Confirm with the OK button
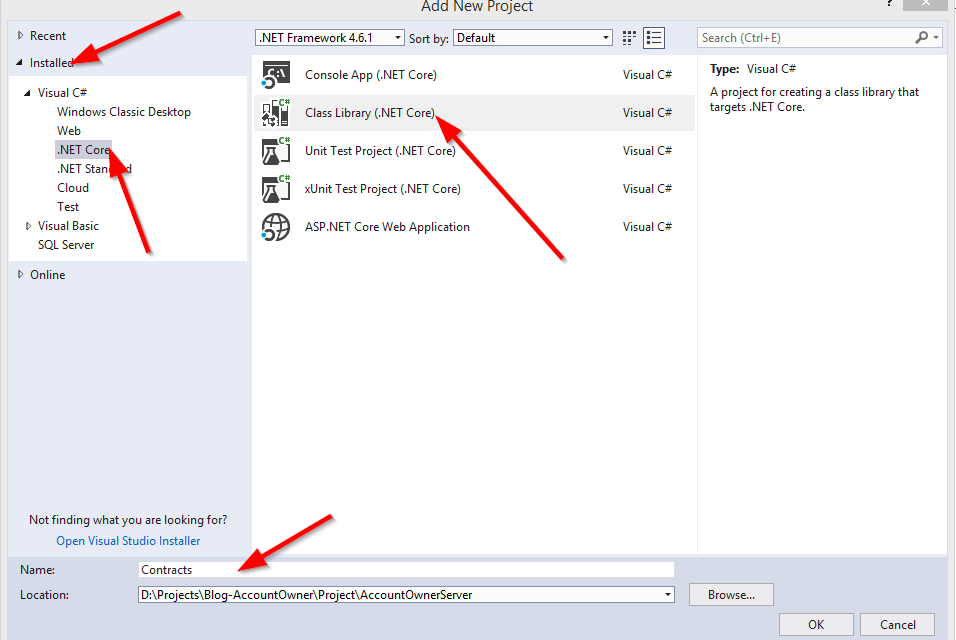 click(x=816, y=625)
